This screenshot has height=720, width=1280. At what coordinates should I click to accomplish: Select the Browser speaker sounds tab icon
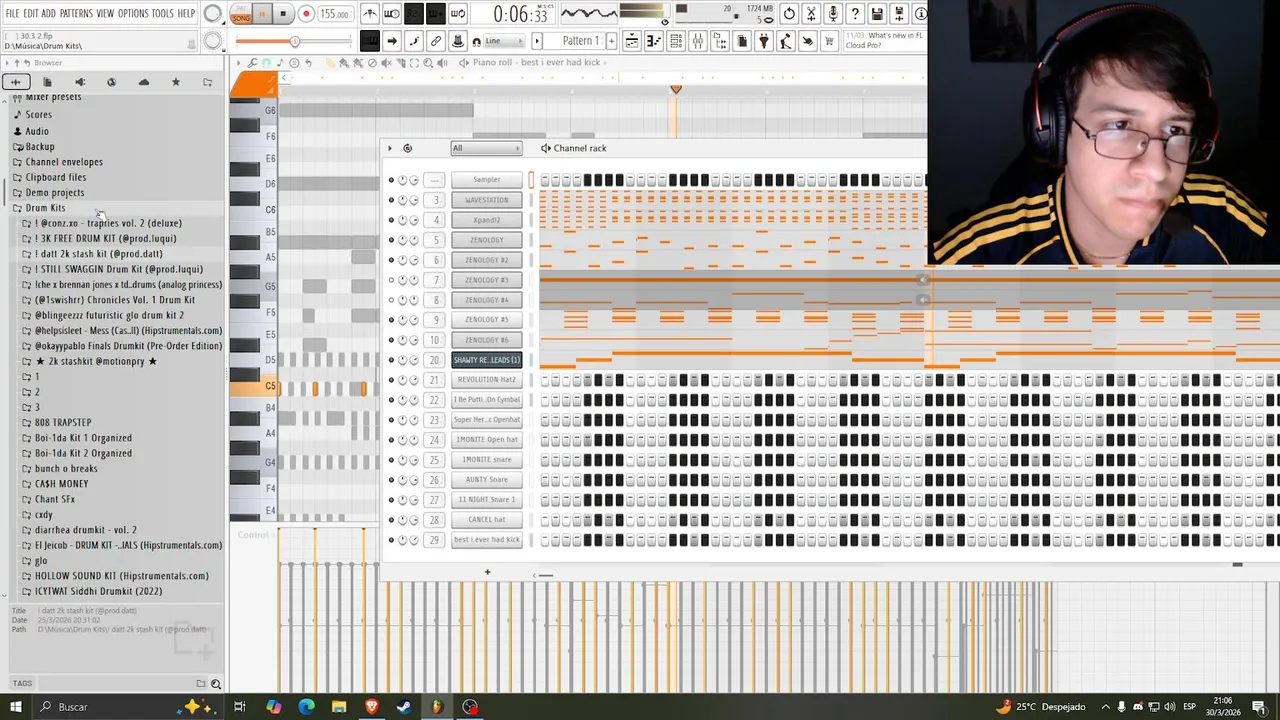click(80, 82)
